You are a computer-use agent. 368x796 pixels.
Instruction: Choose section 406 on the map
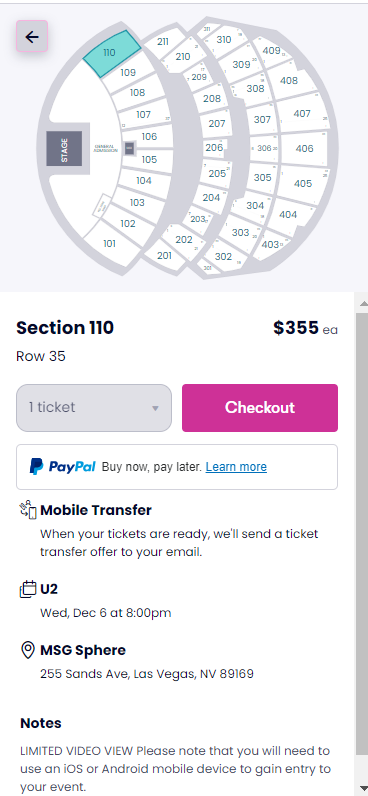click(x=304, y=149)
